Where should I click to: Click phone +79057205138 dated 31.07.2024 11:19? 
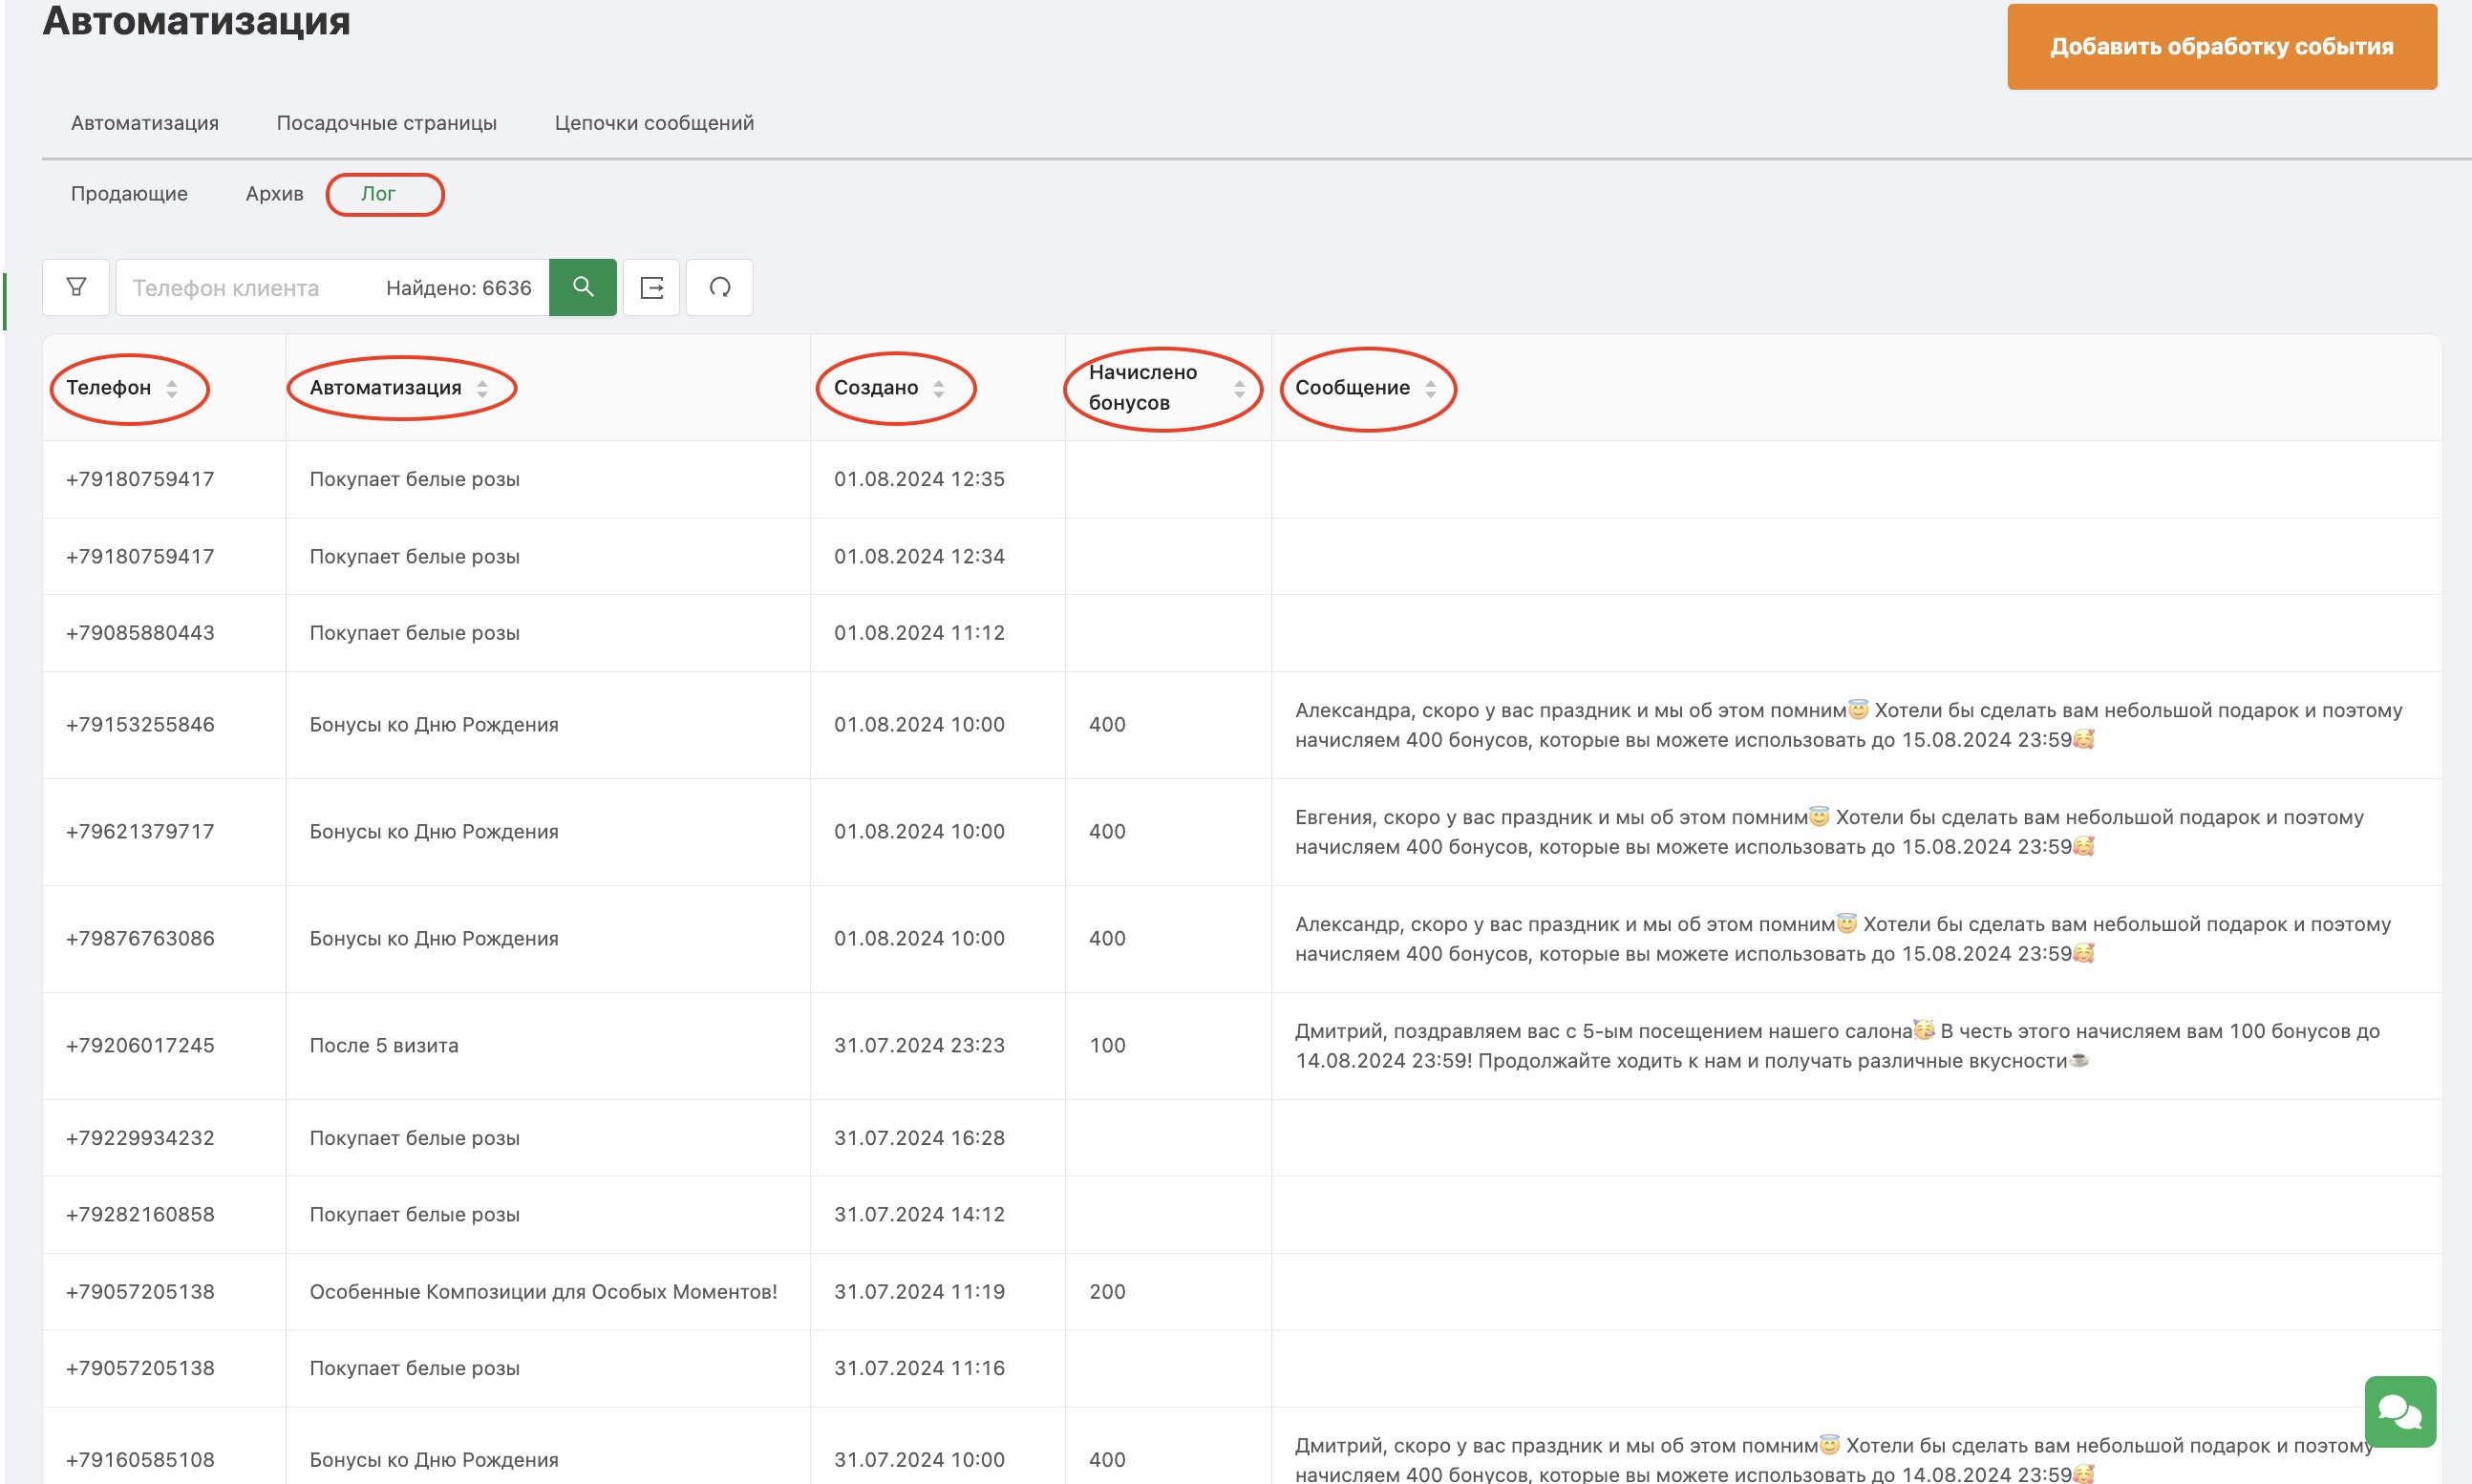[140, 1292]
